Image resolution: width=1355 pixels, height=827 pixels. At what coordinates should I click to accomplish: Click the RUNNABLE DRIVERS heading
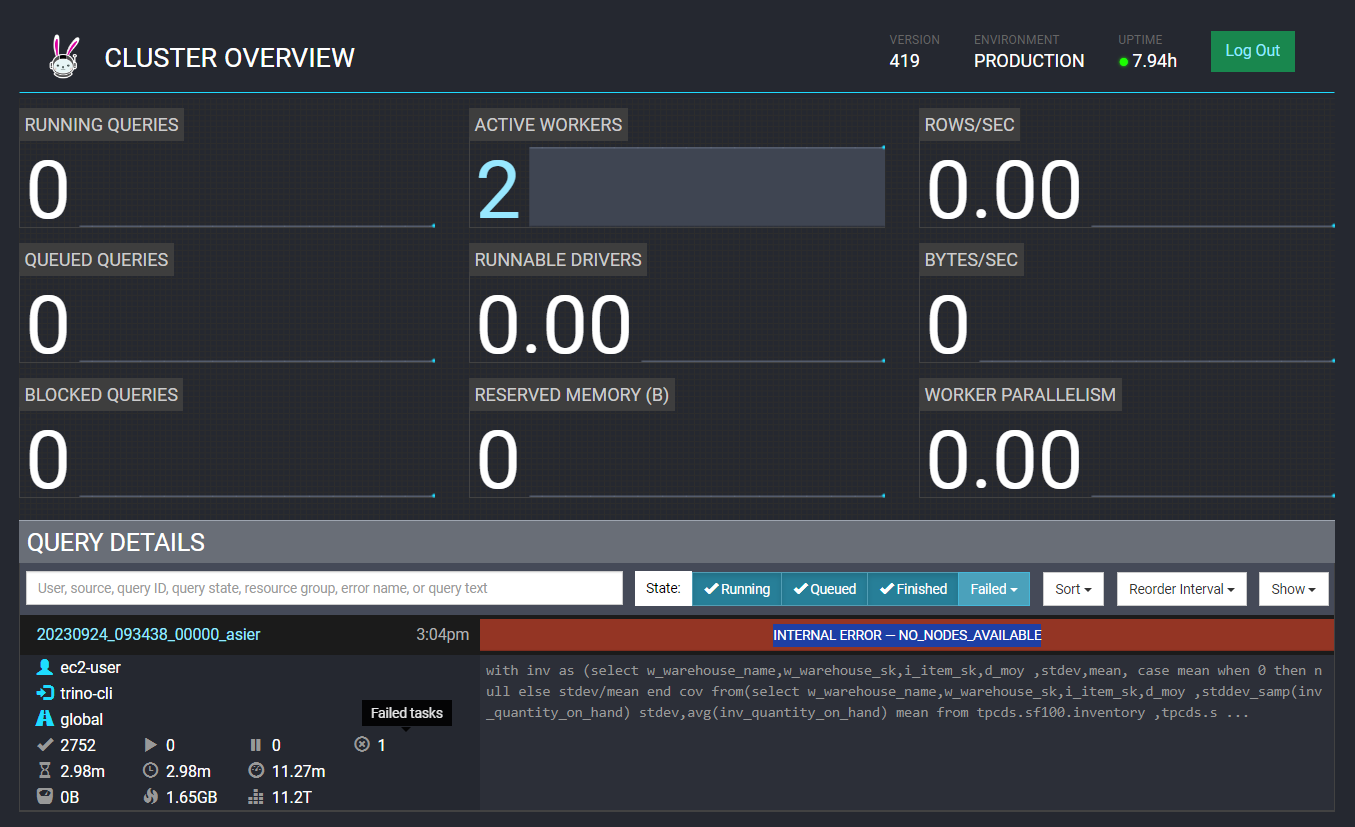pyautogui.click(x=558, y=260)
